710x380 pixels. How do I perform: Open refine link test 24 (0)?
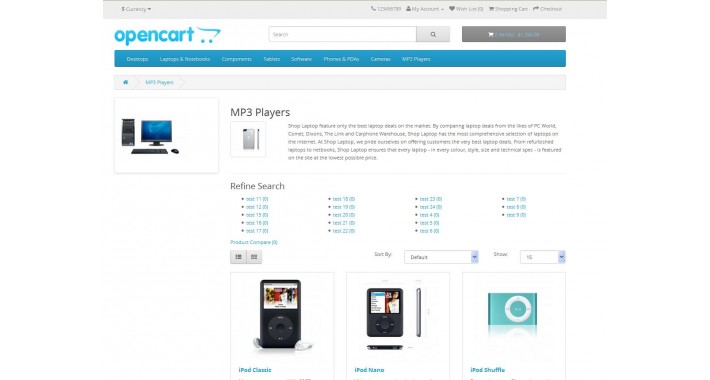[x=431, y=207]
